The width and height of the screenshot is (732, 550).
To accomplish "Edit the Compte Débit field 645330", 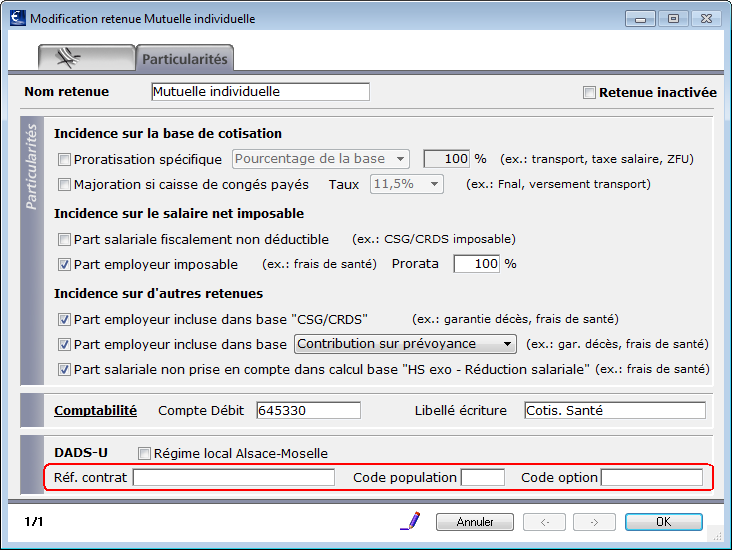I will [x=309, y=410].
